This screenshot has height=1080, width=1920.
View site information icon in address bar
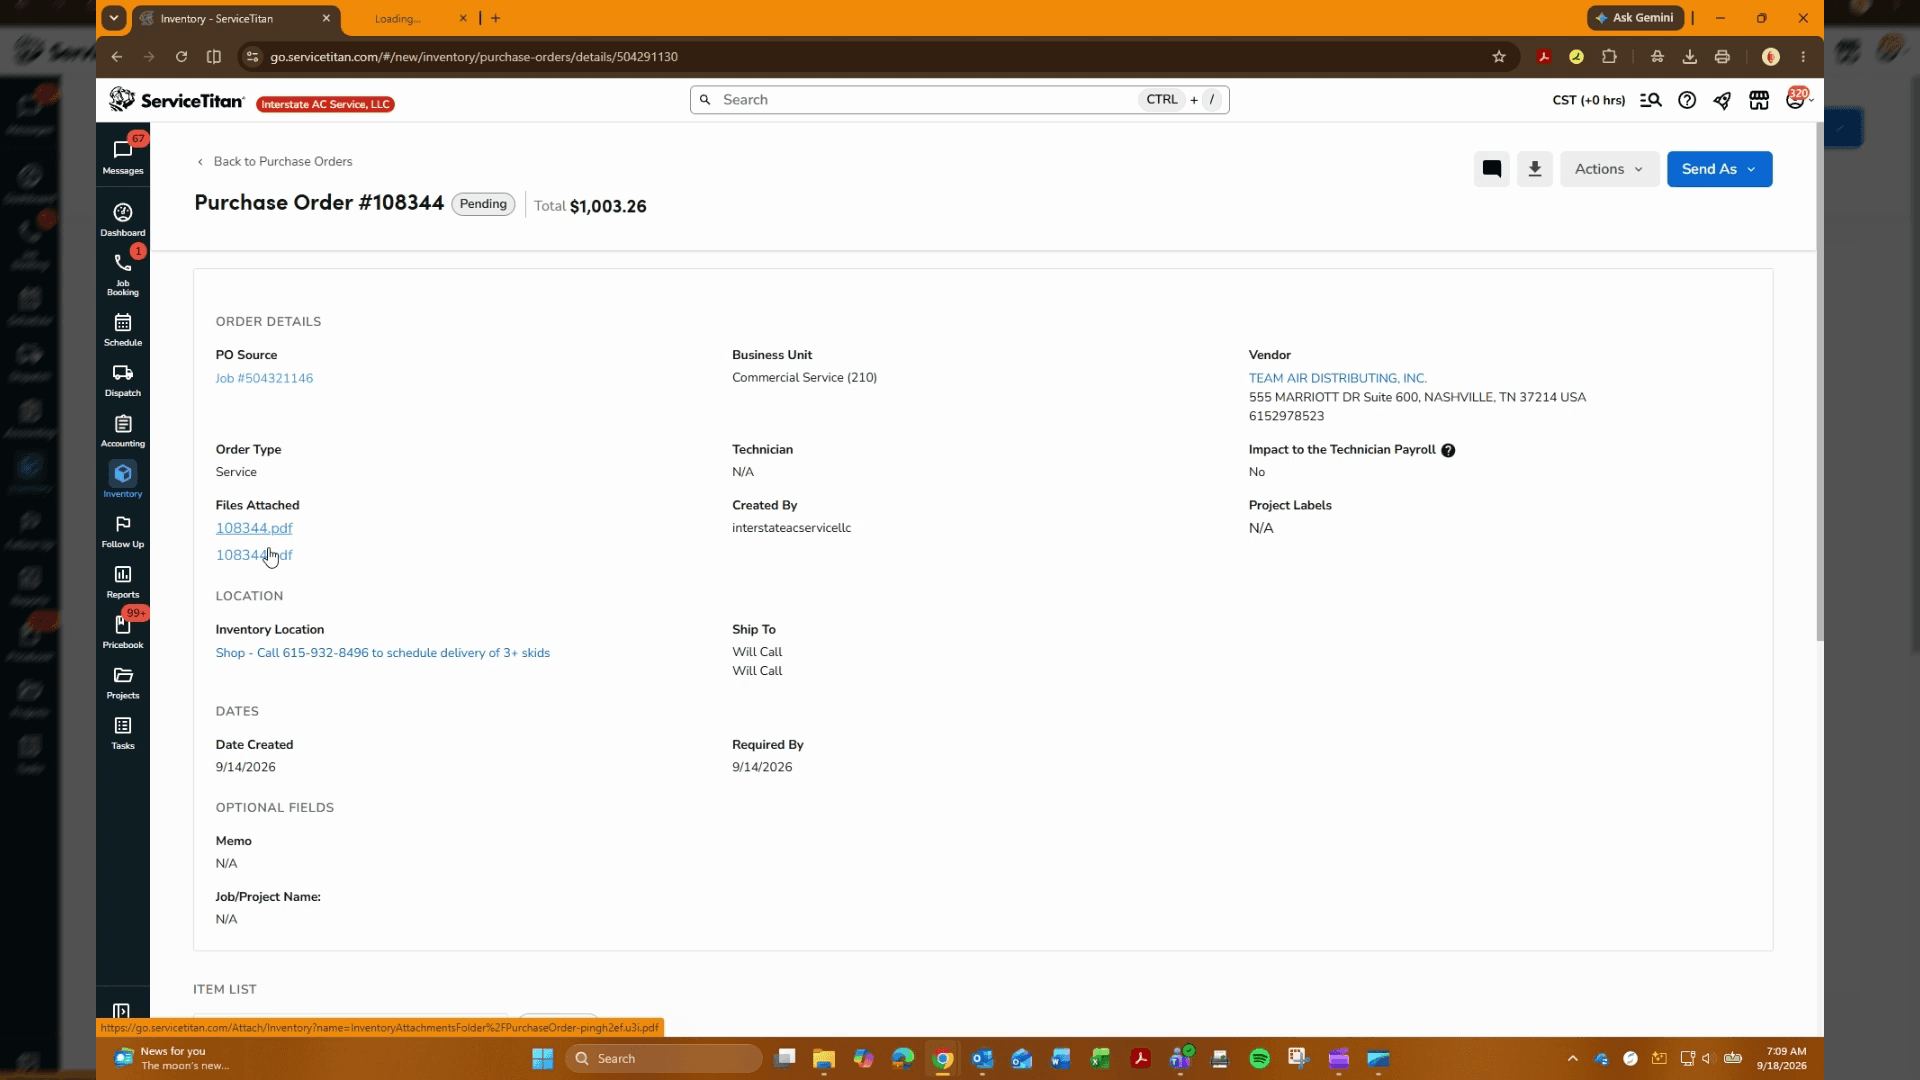(252, 57)
